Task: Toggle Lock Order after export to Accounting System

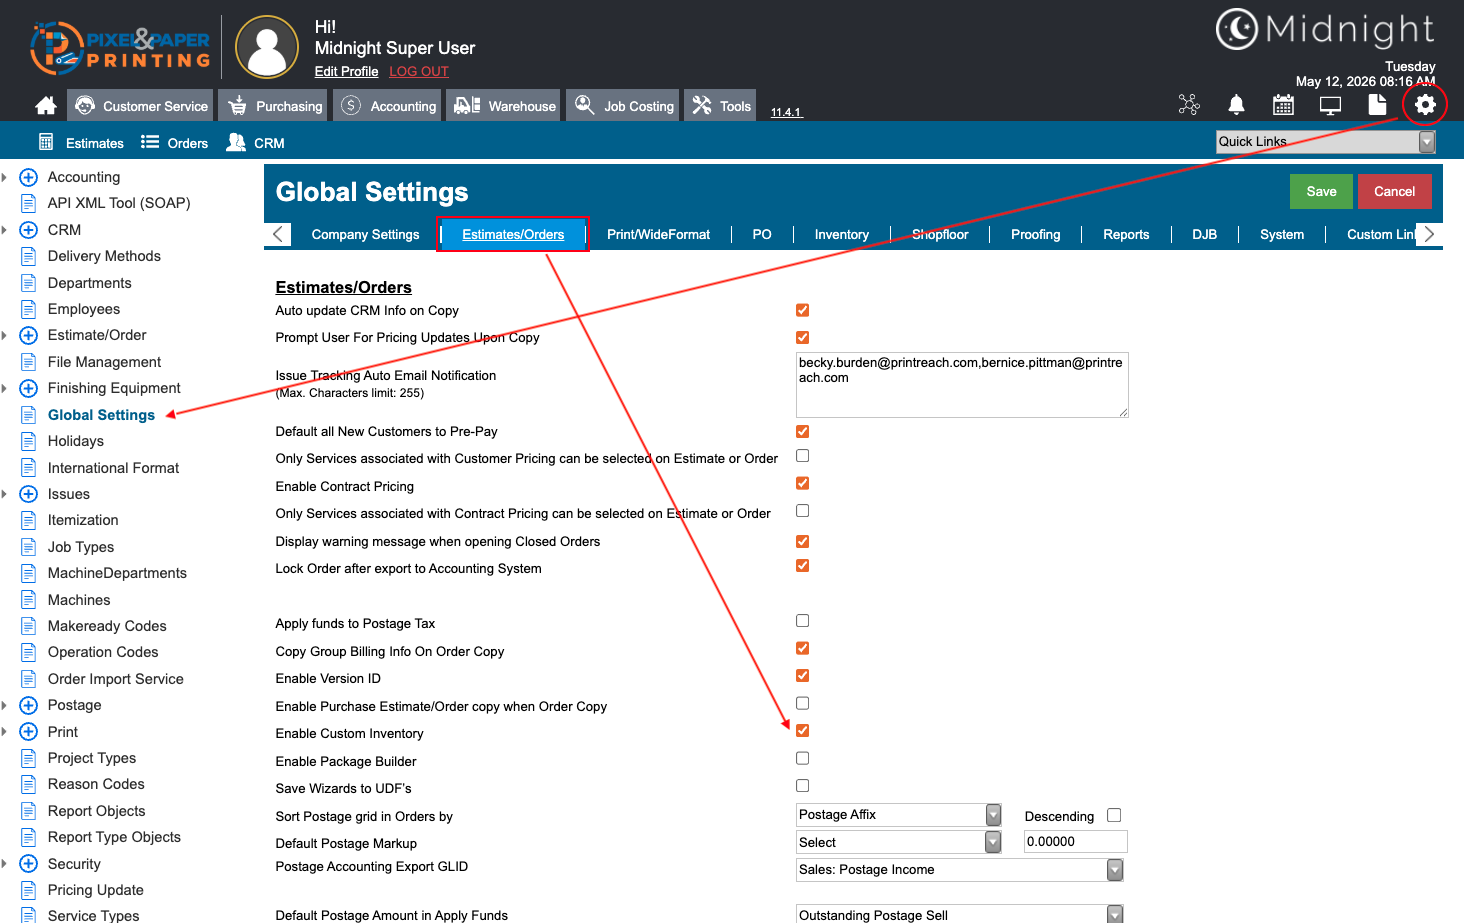Action: (x=802, y=565)
